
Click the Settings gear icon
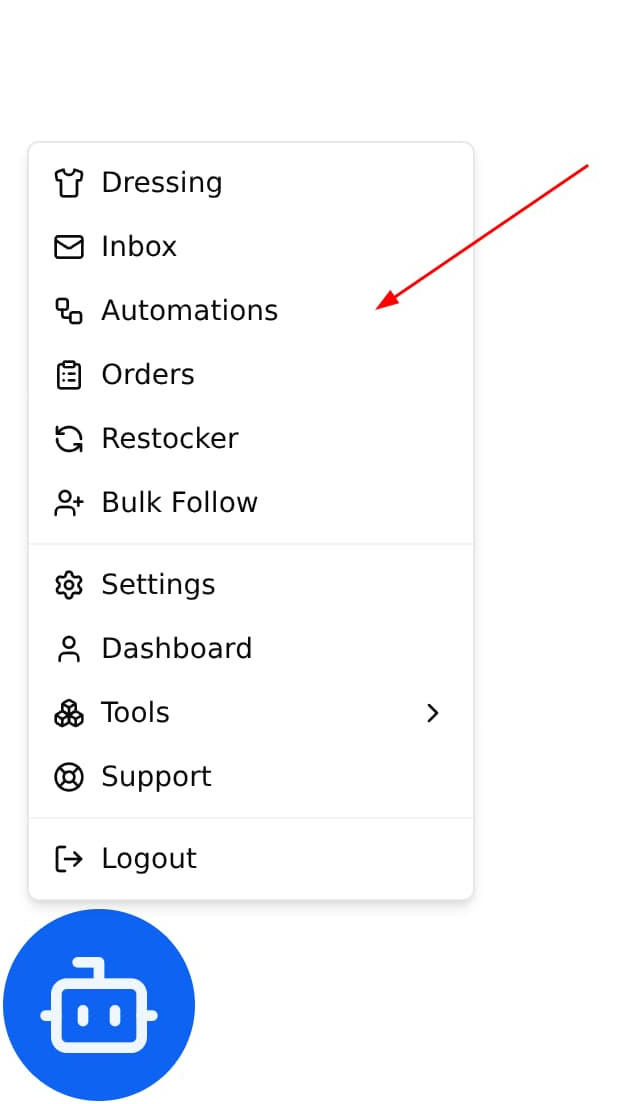(x=68, y=585)
